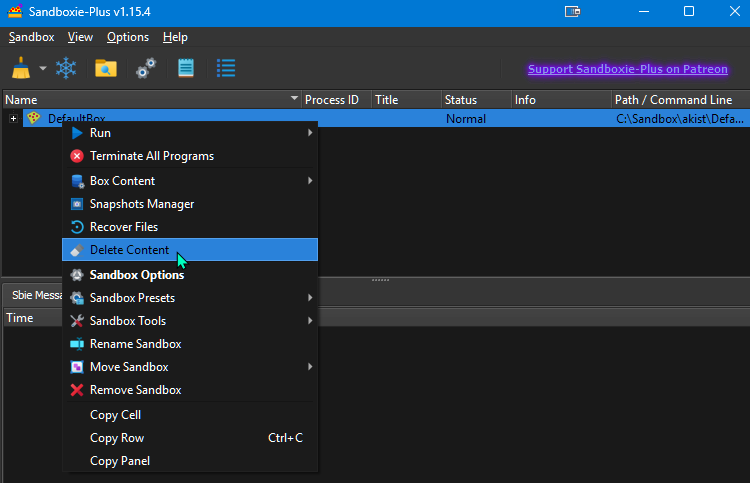
Task: Click the always-on-top window icon in title bar
Action: click(x=573, y=11)
